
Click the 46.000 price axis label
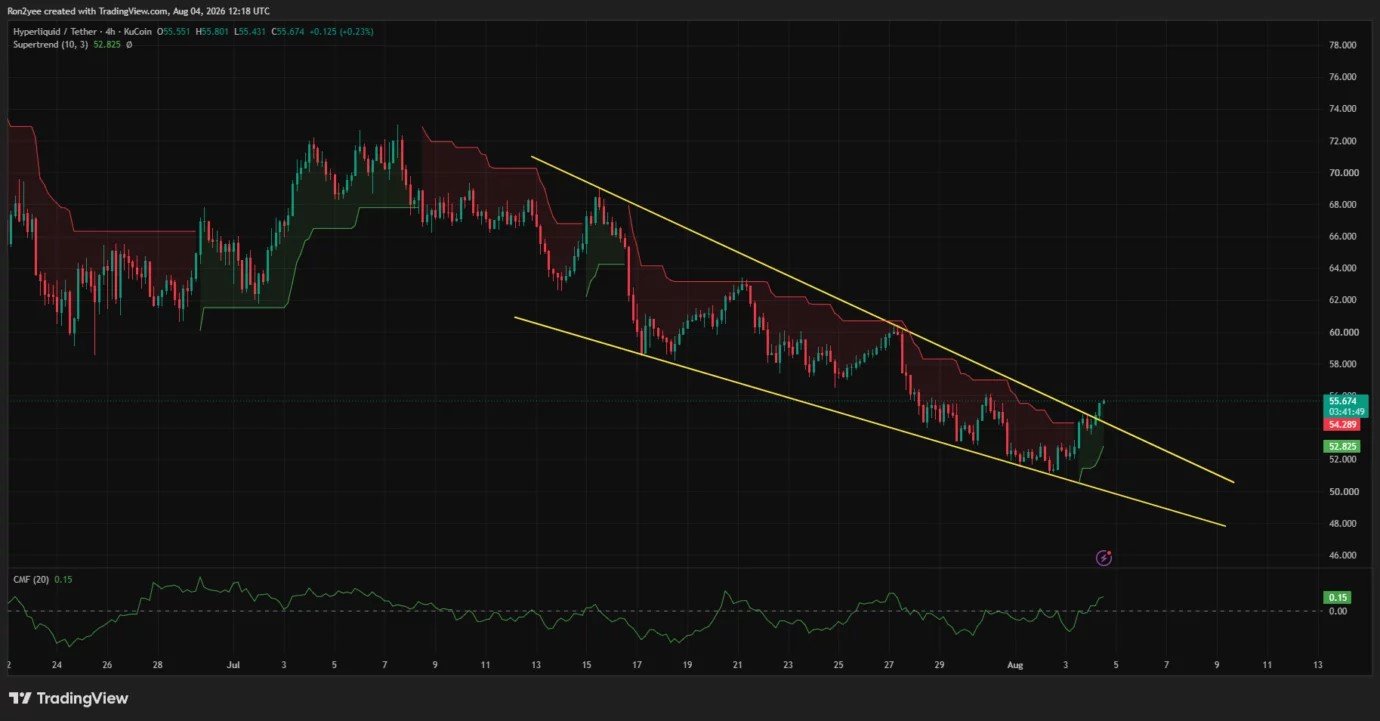[1341, 555]
